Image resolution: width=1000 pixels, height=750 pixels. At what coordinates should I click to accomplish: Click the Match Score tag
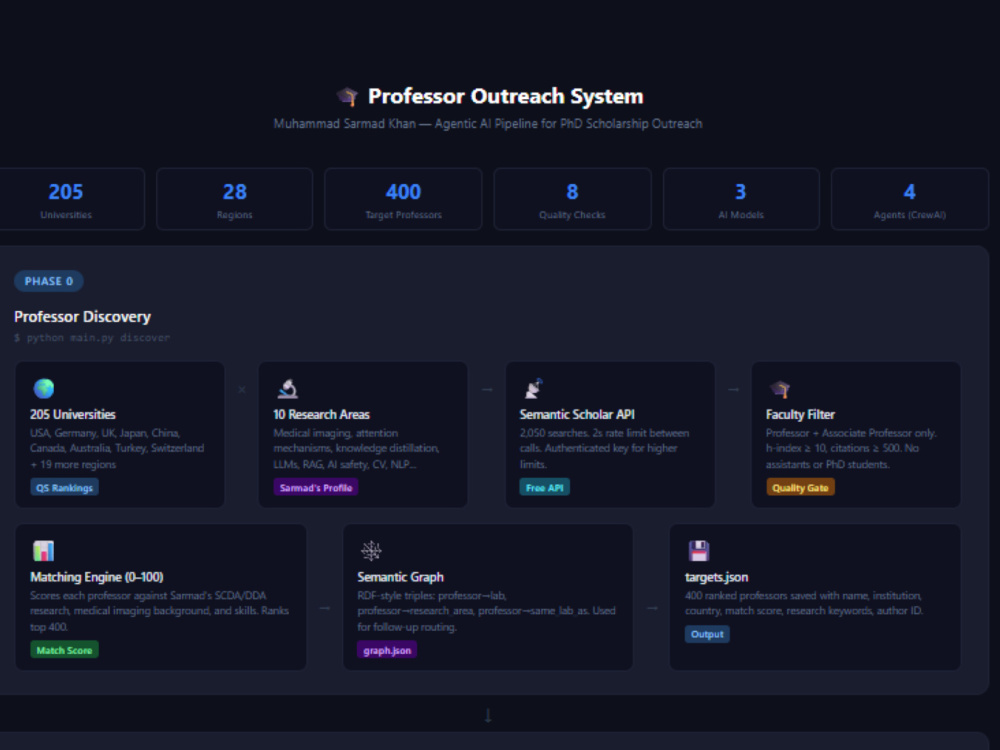tap(64, 650)
